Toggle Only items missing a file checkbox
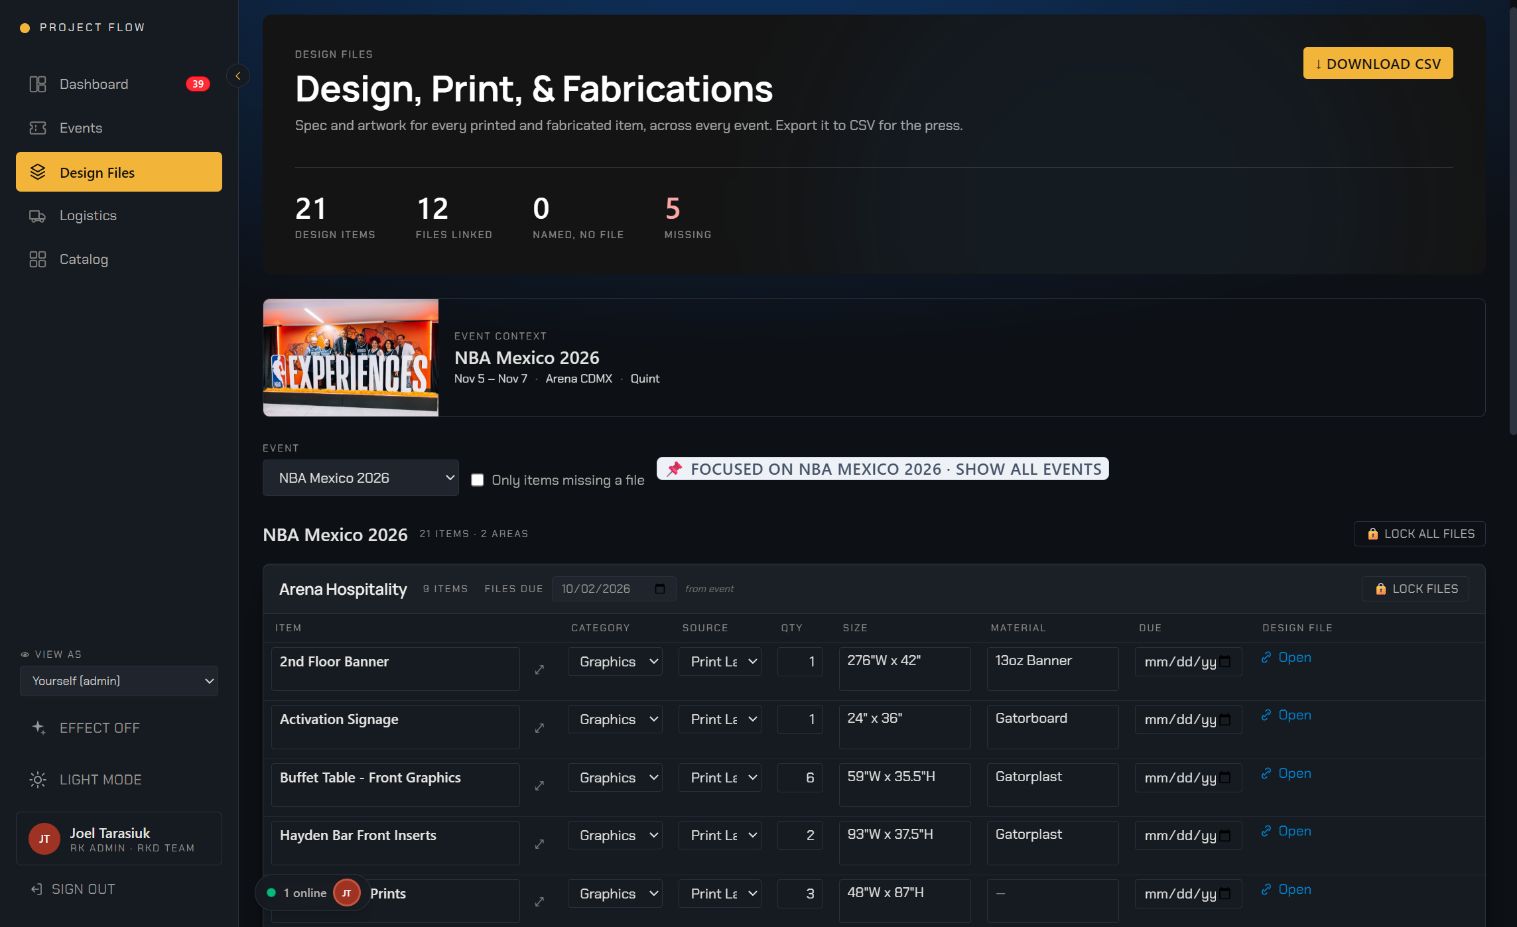The image size is (1517, 927). click(477, 480)
